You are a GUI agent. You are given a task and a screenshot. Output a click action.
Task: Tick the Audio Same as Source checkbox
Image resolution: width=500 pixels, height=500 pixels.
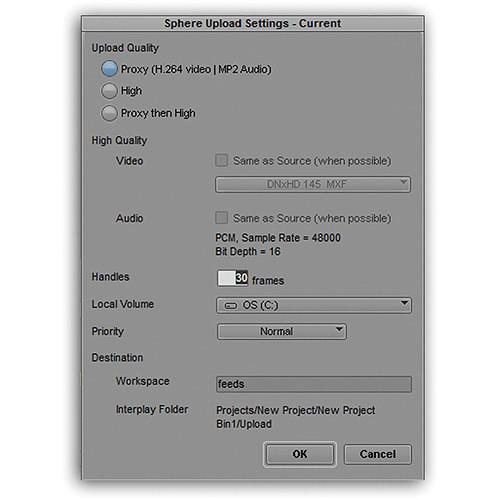[221, 218]
